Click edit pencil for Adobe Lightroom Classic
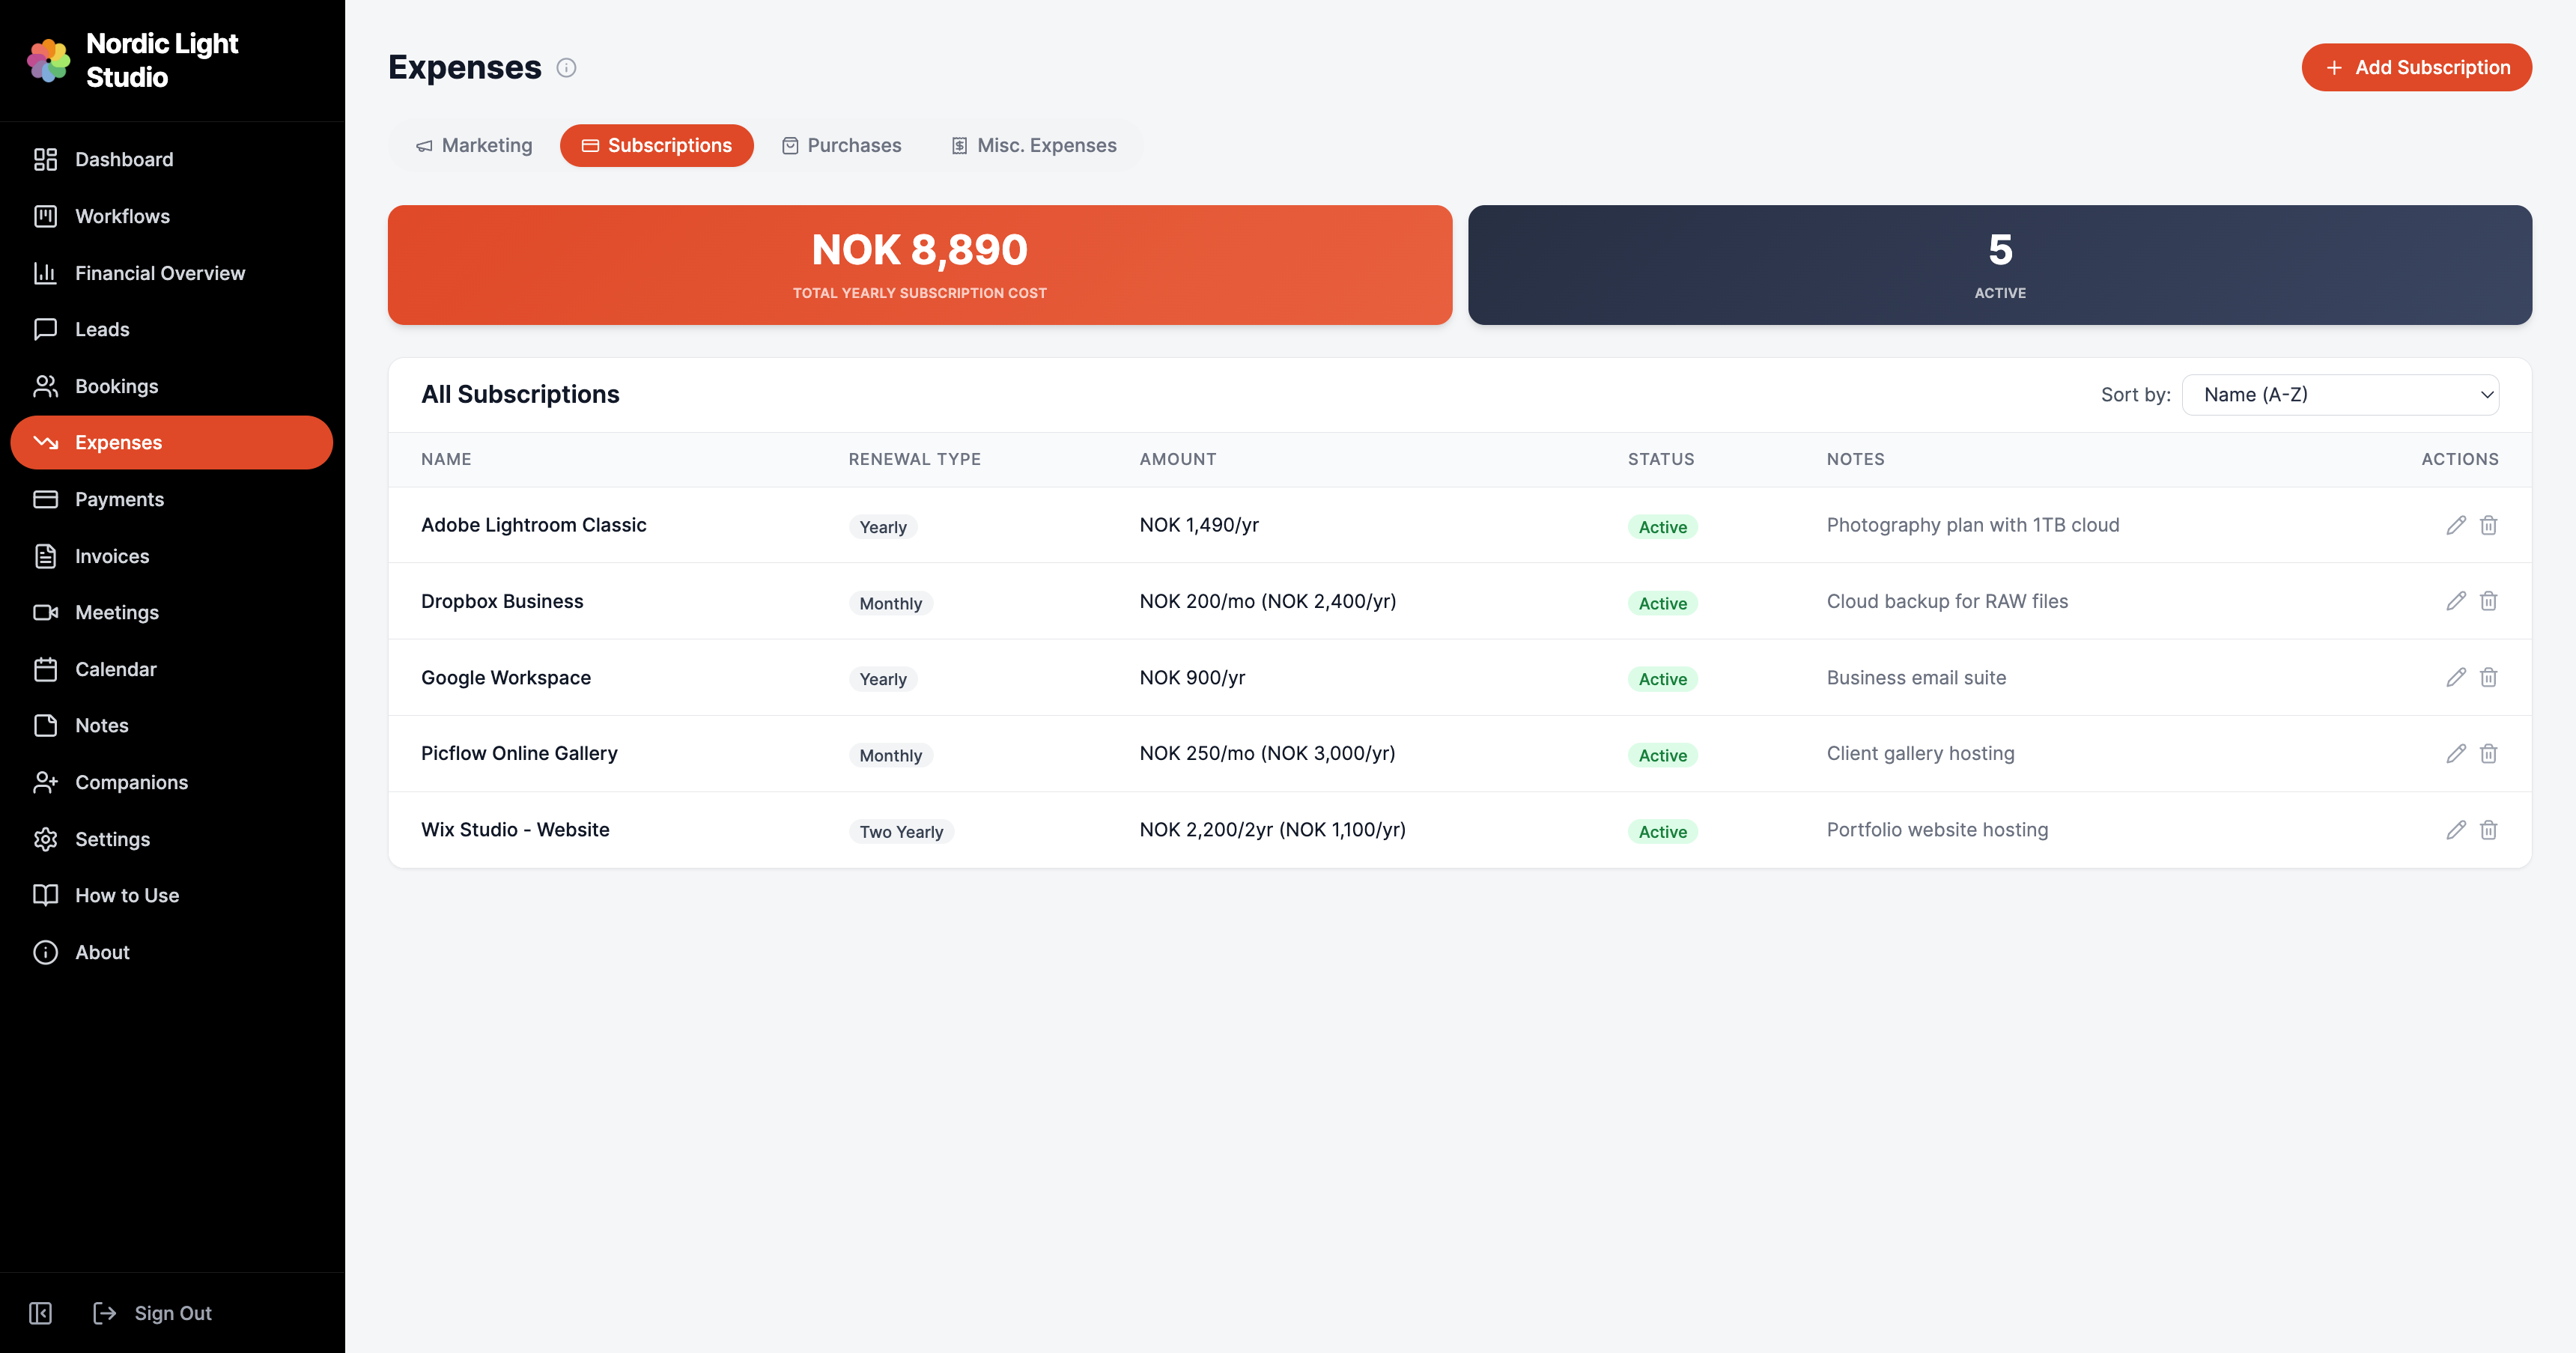2576x1353 pixels. 2455,525
